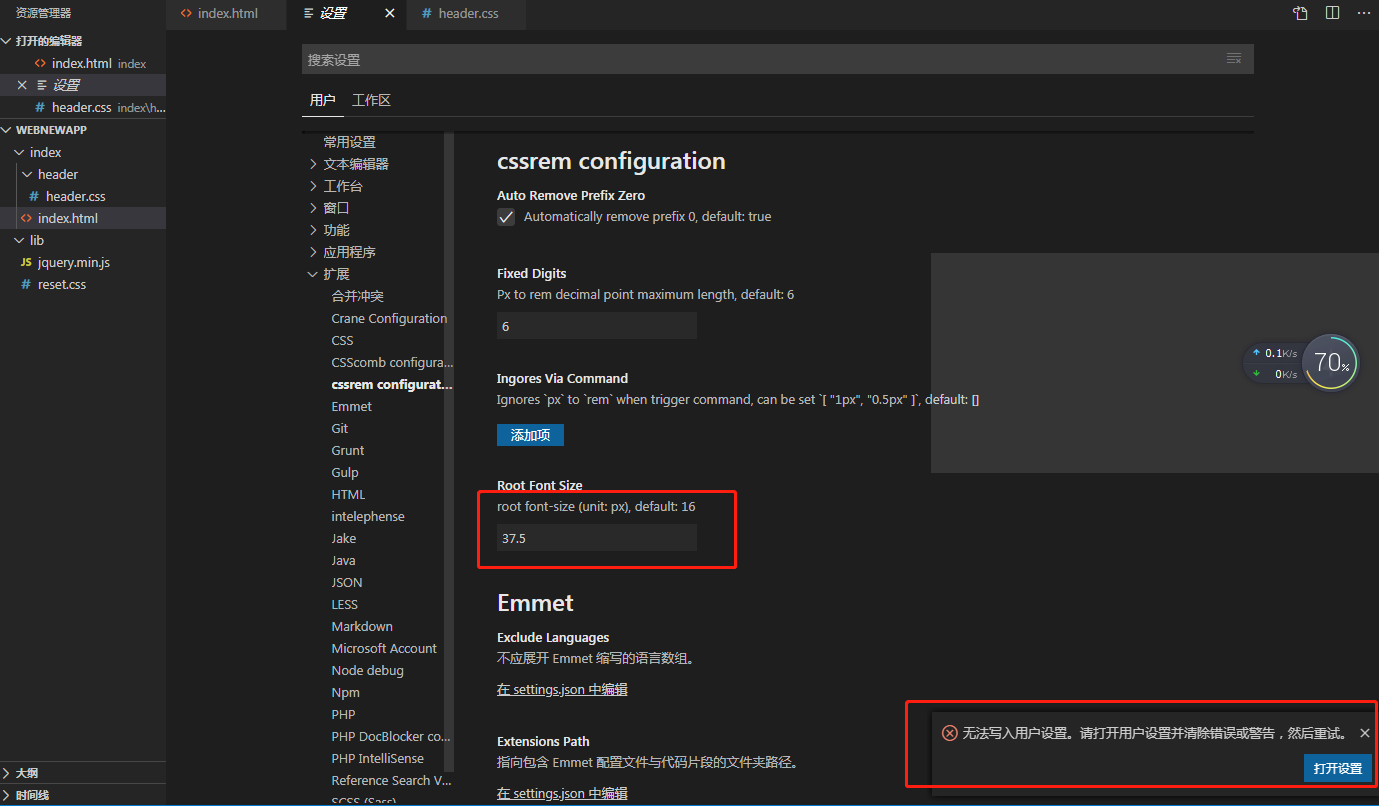Viewport: 1379px width, 806px height.
Task: Click 打开设置 button in notification
Action: (x=1338, y=768)
